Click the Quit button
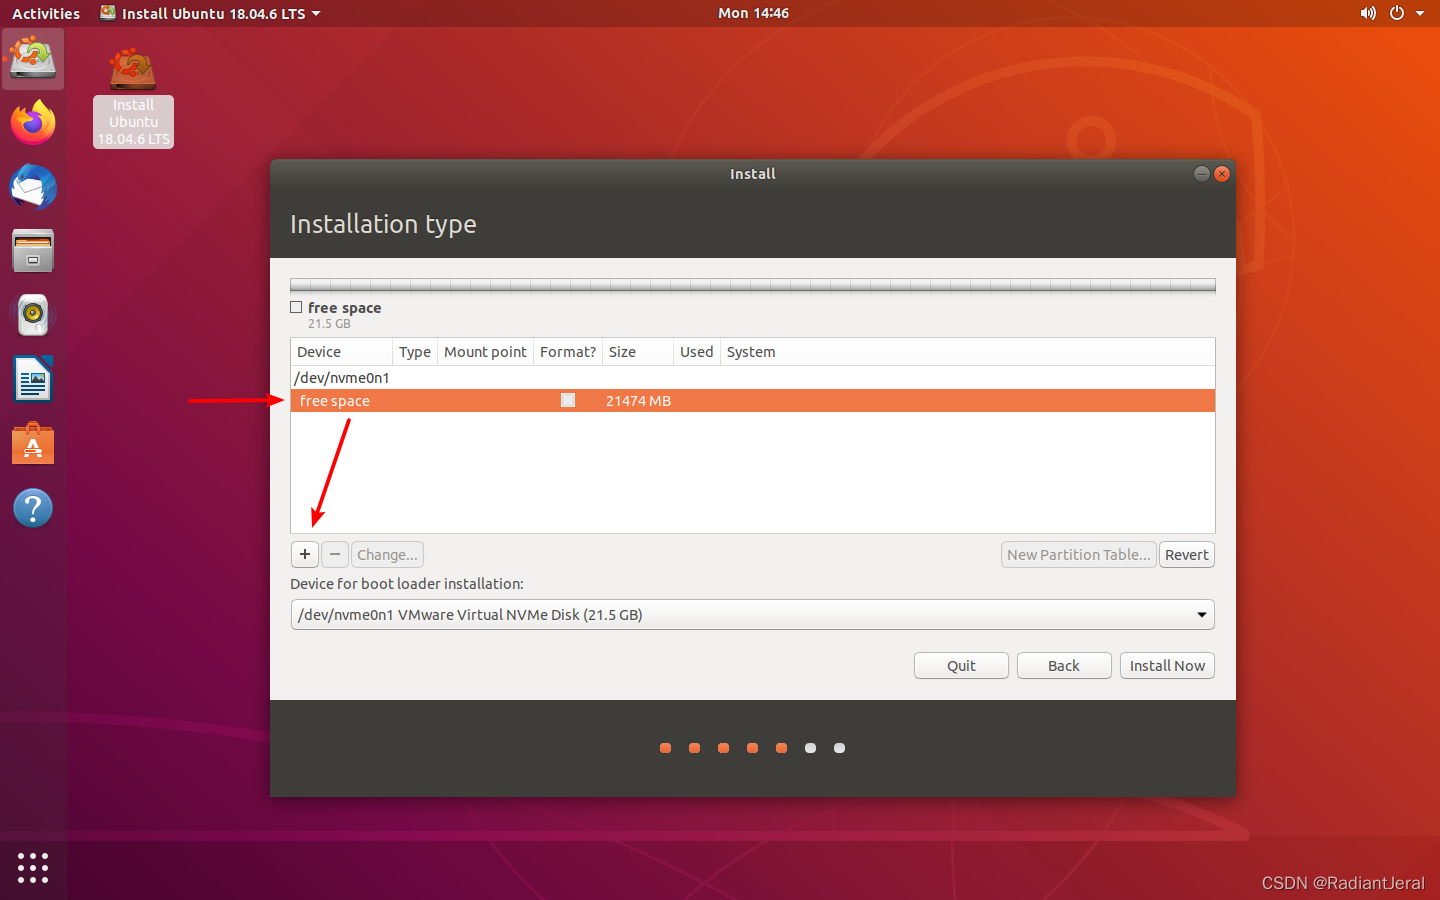 click(x=961, y=665)
